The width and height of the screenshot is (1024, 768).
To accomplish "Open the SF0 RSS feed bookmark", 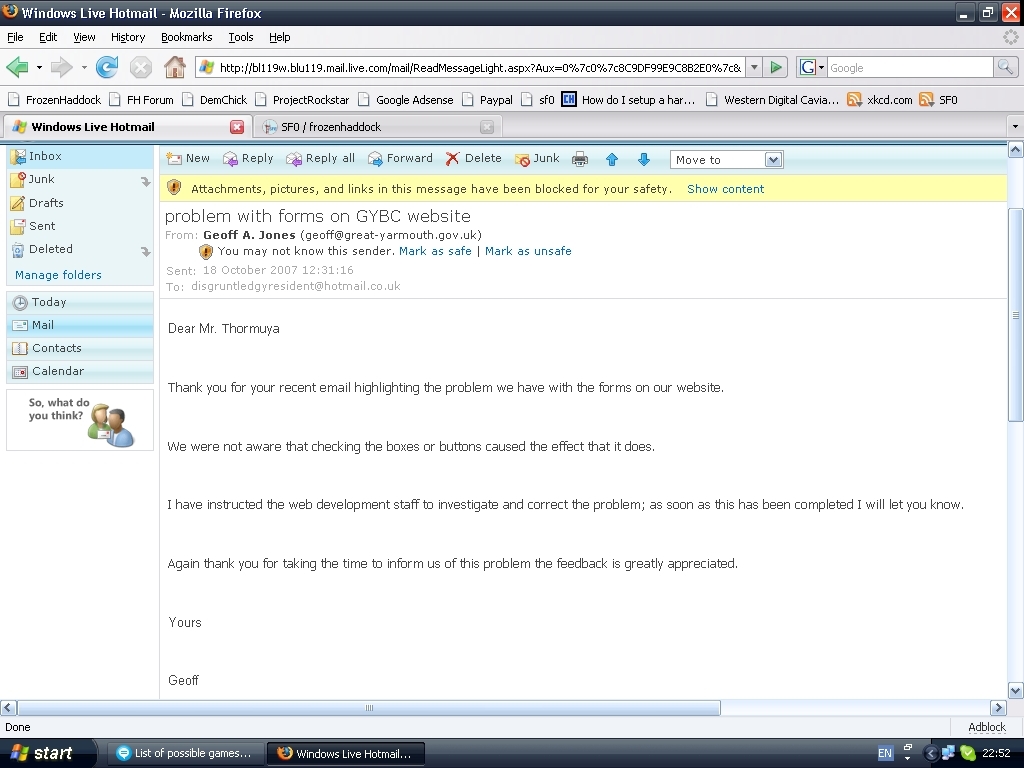I will coord(938,100).
